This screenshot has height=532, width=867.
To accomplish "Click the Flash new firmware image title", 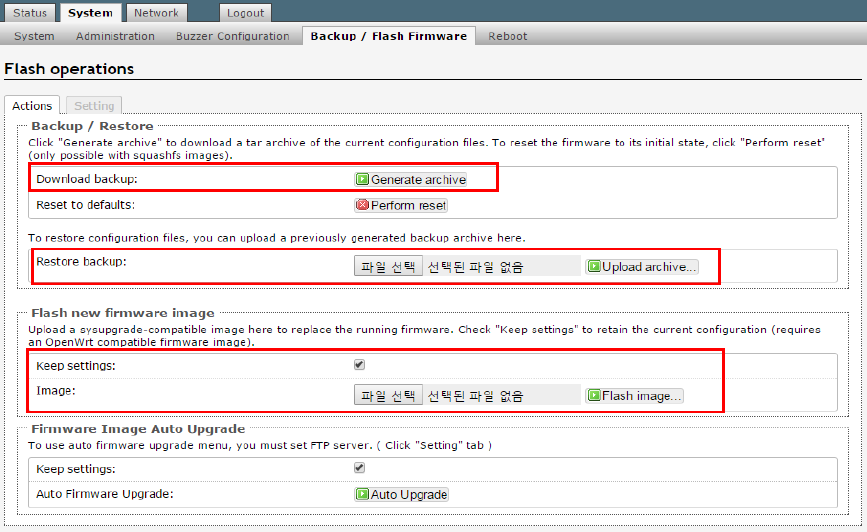I will click(x=123, y=313).
